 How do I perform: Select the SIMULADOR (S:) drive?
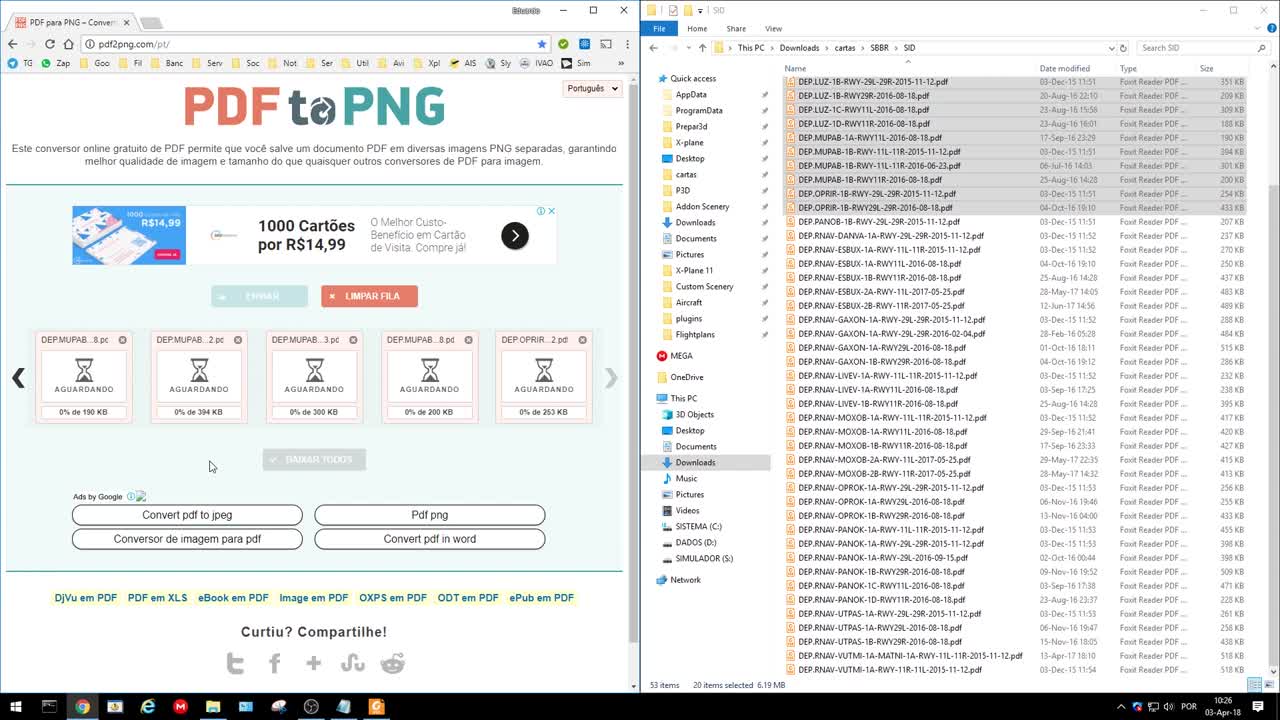point(704,558)
